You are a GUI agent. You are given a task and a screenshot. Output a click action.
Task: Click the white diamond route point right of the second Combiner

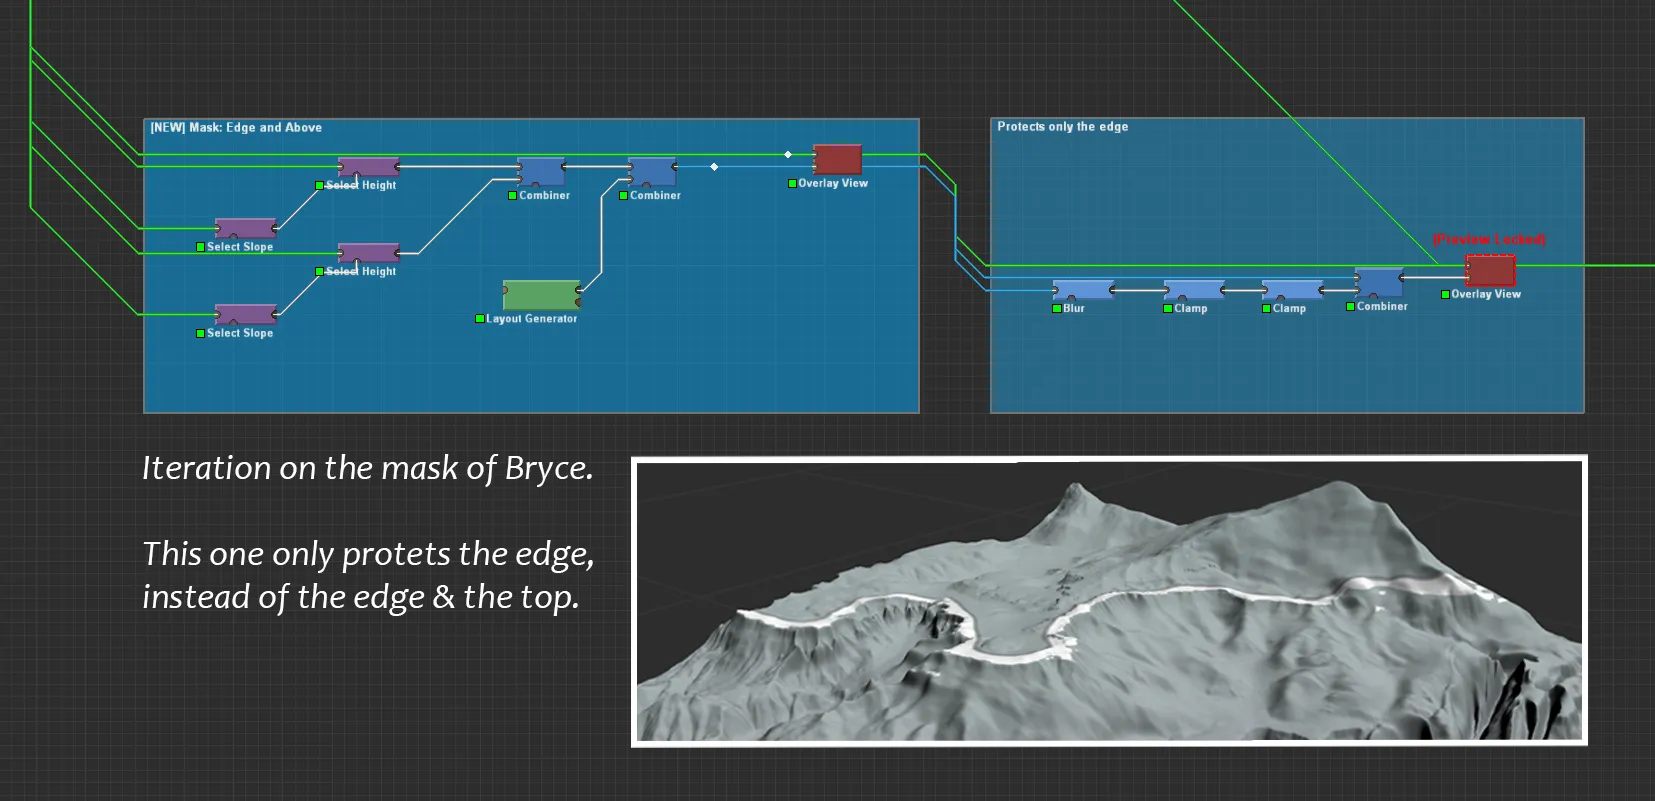pyautogui.click(x=714, y=167)
